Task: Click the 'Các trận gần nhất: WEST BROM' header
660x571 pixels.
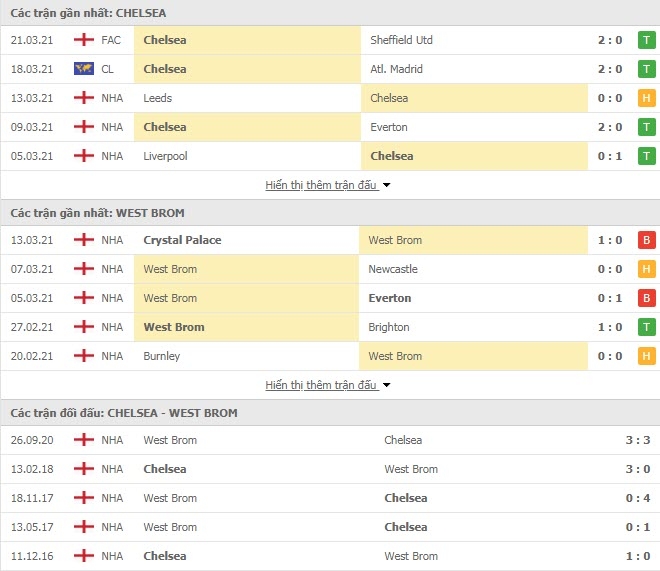Action: tap(97, 213)
